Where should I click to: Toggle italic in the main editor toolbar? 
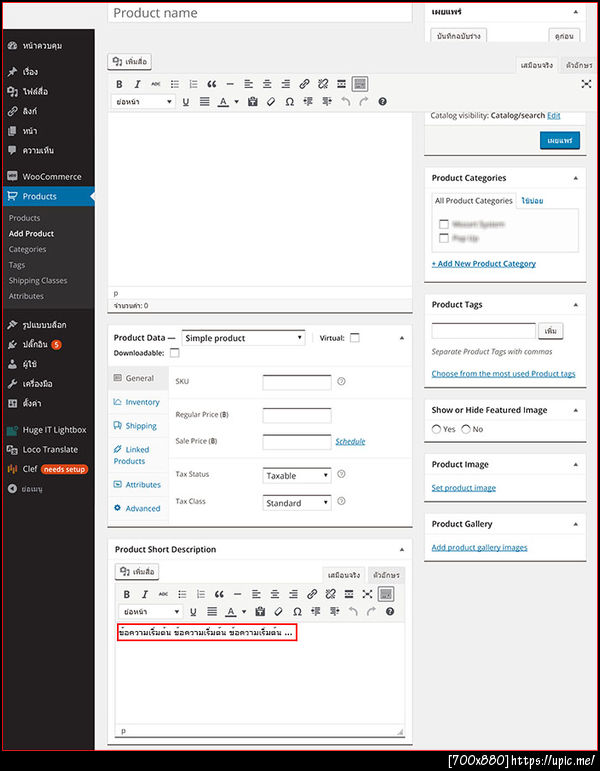[x=138, y=84]
